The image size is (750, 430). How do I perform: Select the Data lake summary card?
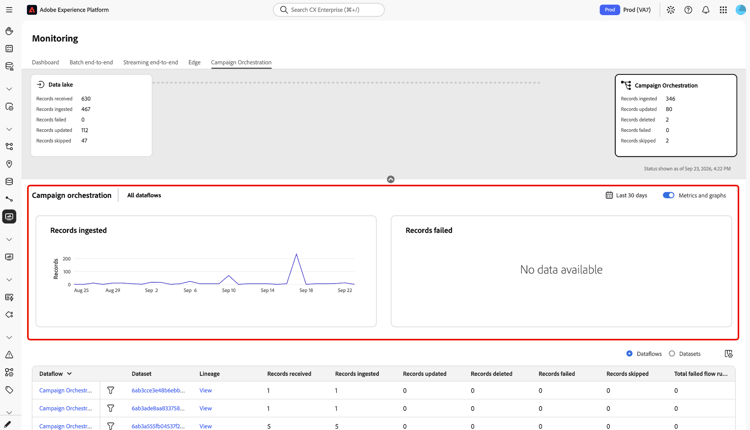click(x=91, y=115)
